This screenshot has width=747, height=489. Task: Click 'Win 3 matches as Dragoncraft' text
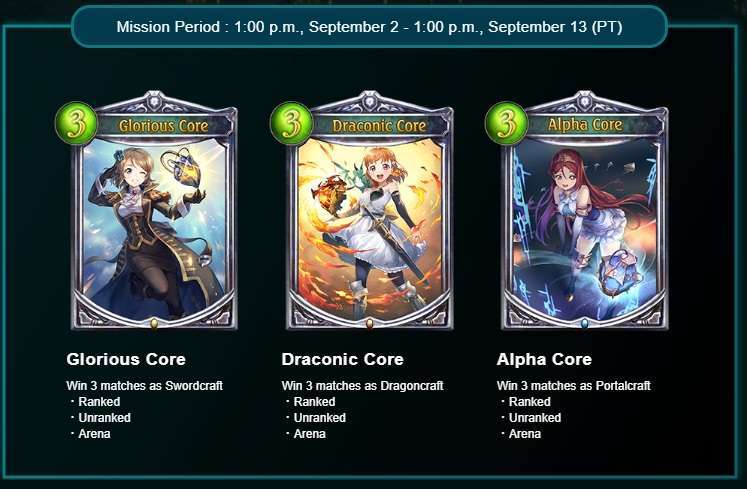point(362,386)
